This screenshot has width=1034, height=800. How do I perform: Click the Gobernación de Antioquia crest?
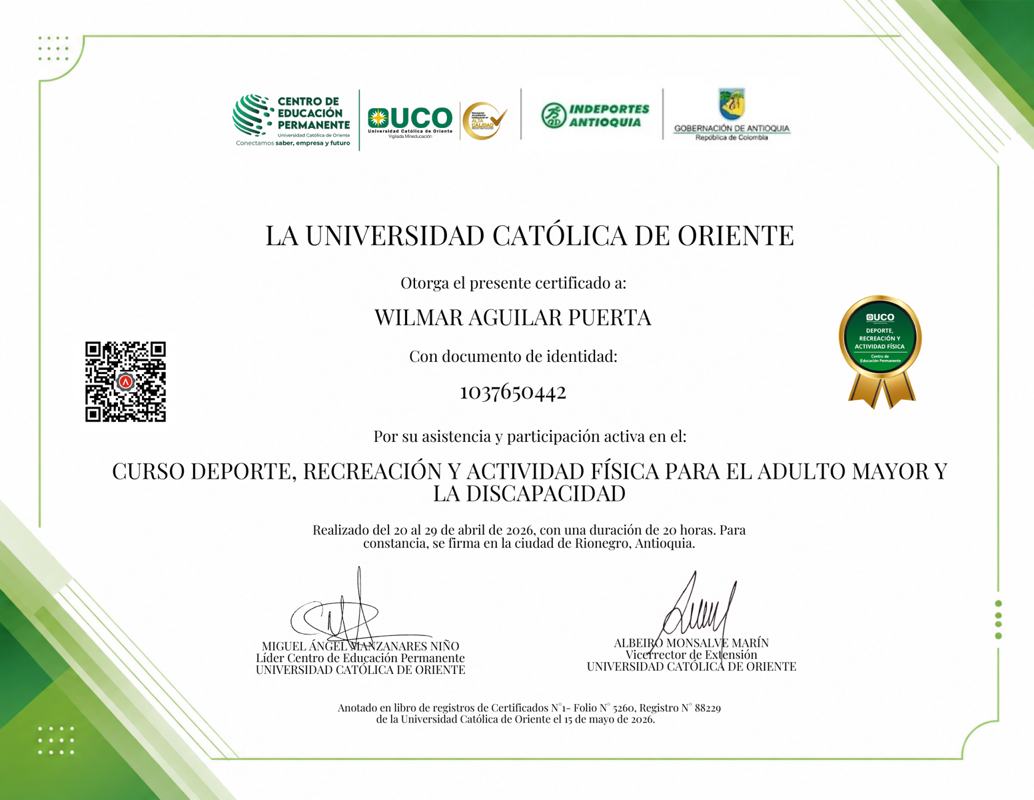tap(731, 104)
